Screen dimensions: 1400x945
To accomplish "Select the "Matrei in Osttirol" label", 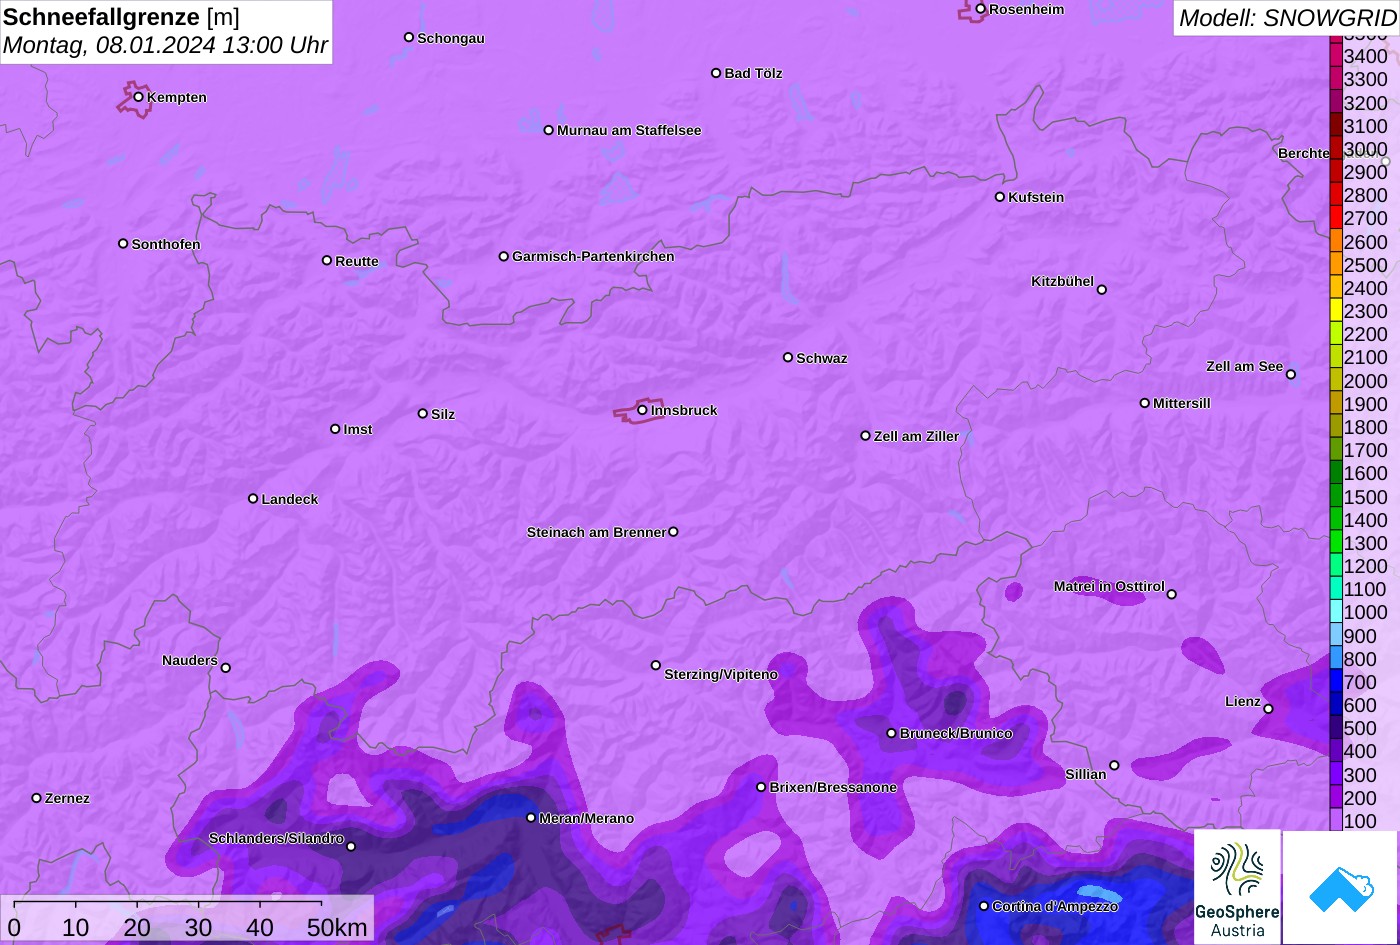I will coord(1109,587).
